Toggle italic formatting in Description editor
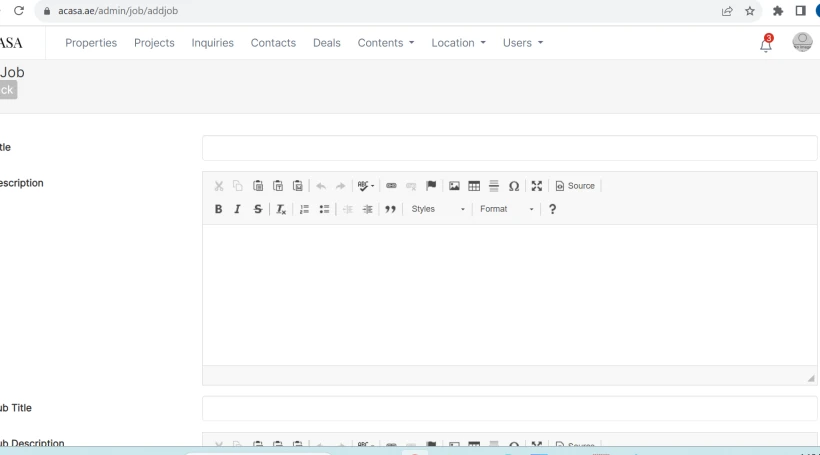The height and width of the screenshot is (455, 820). point(237,209)
